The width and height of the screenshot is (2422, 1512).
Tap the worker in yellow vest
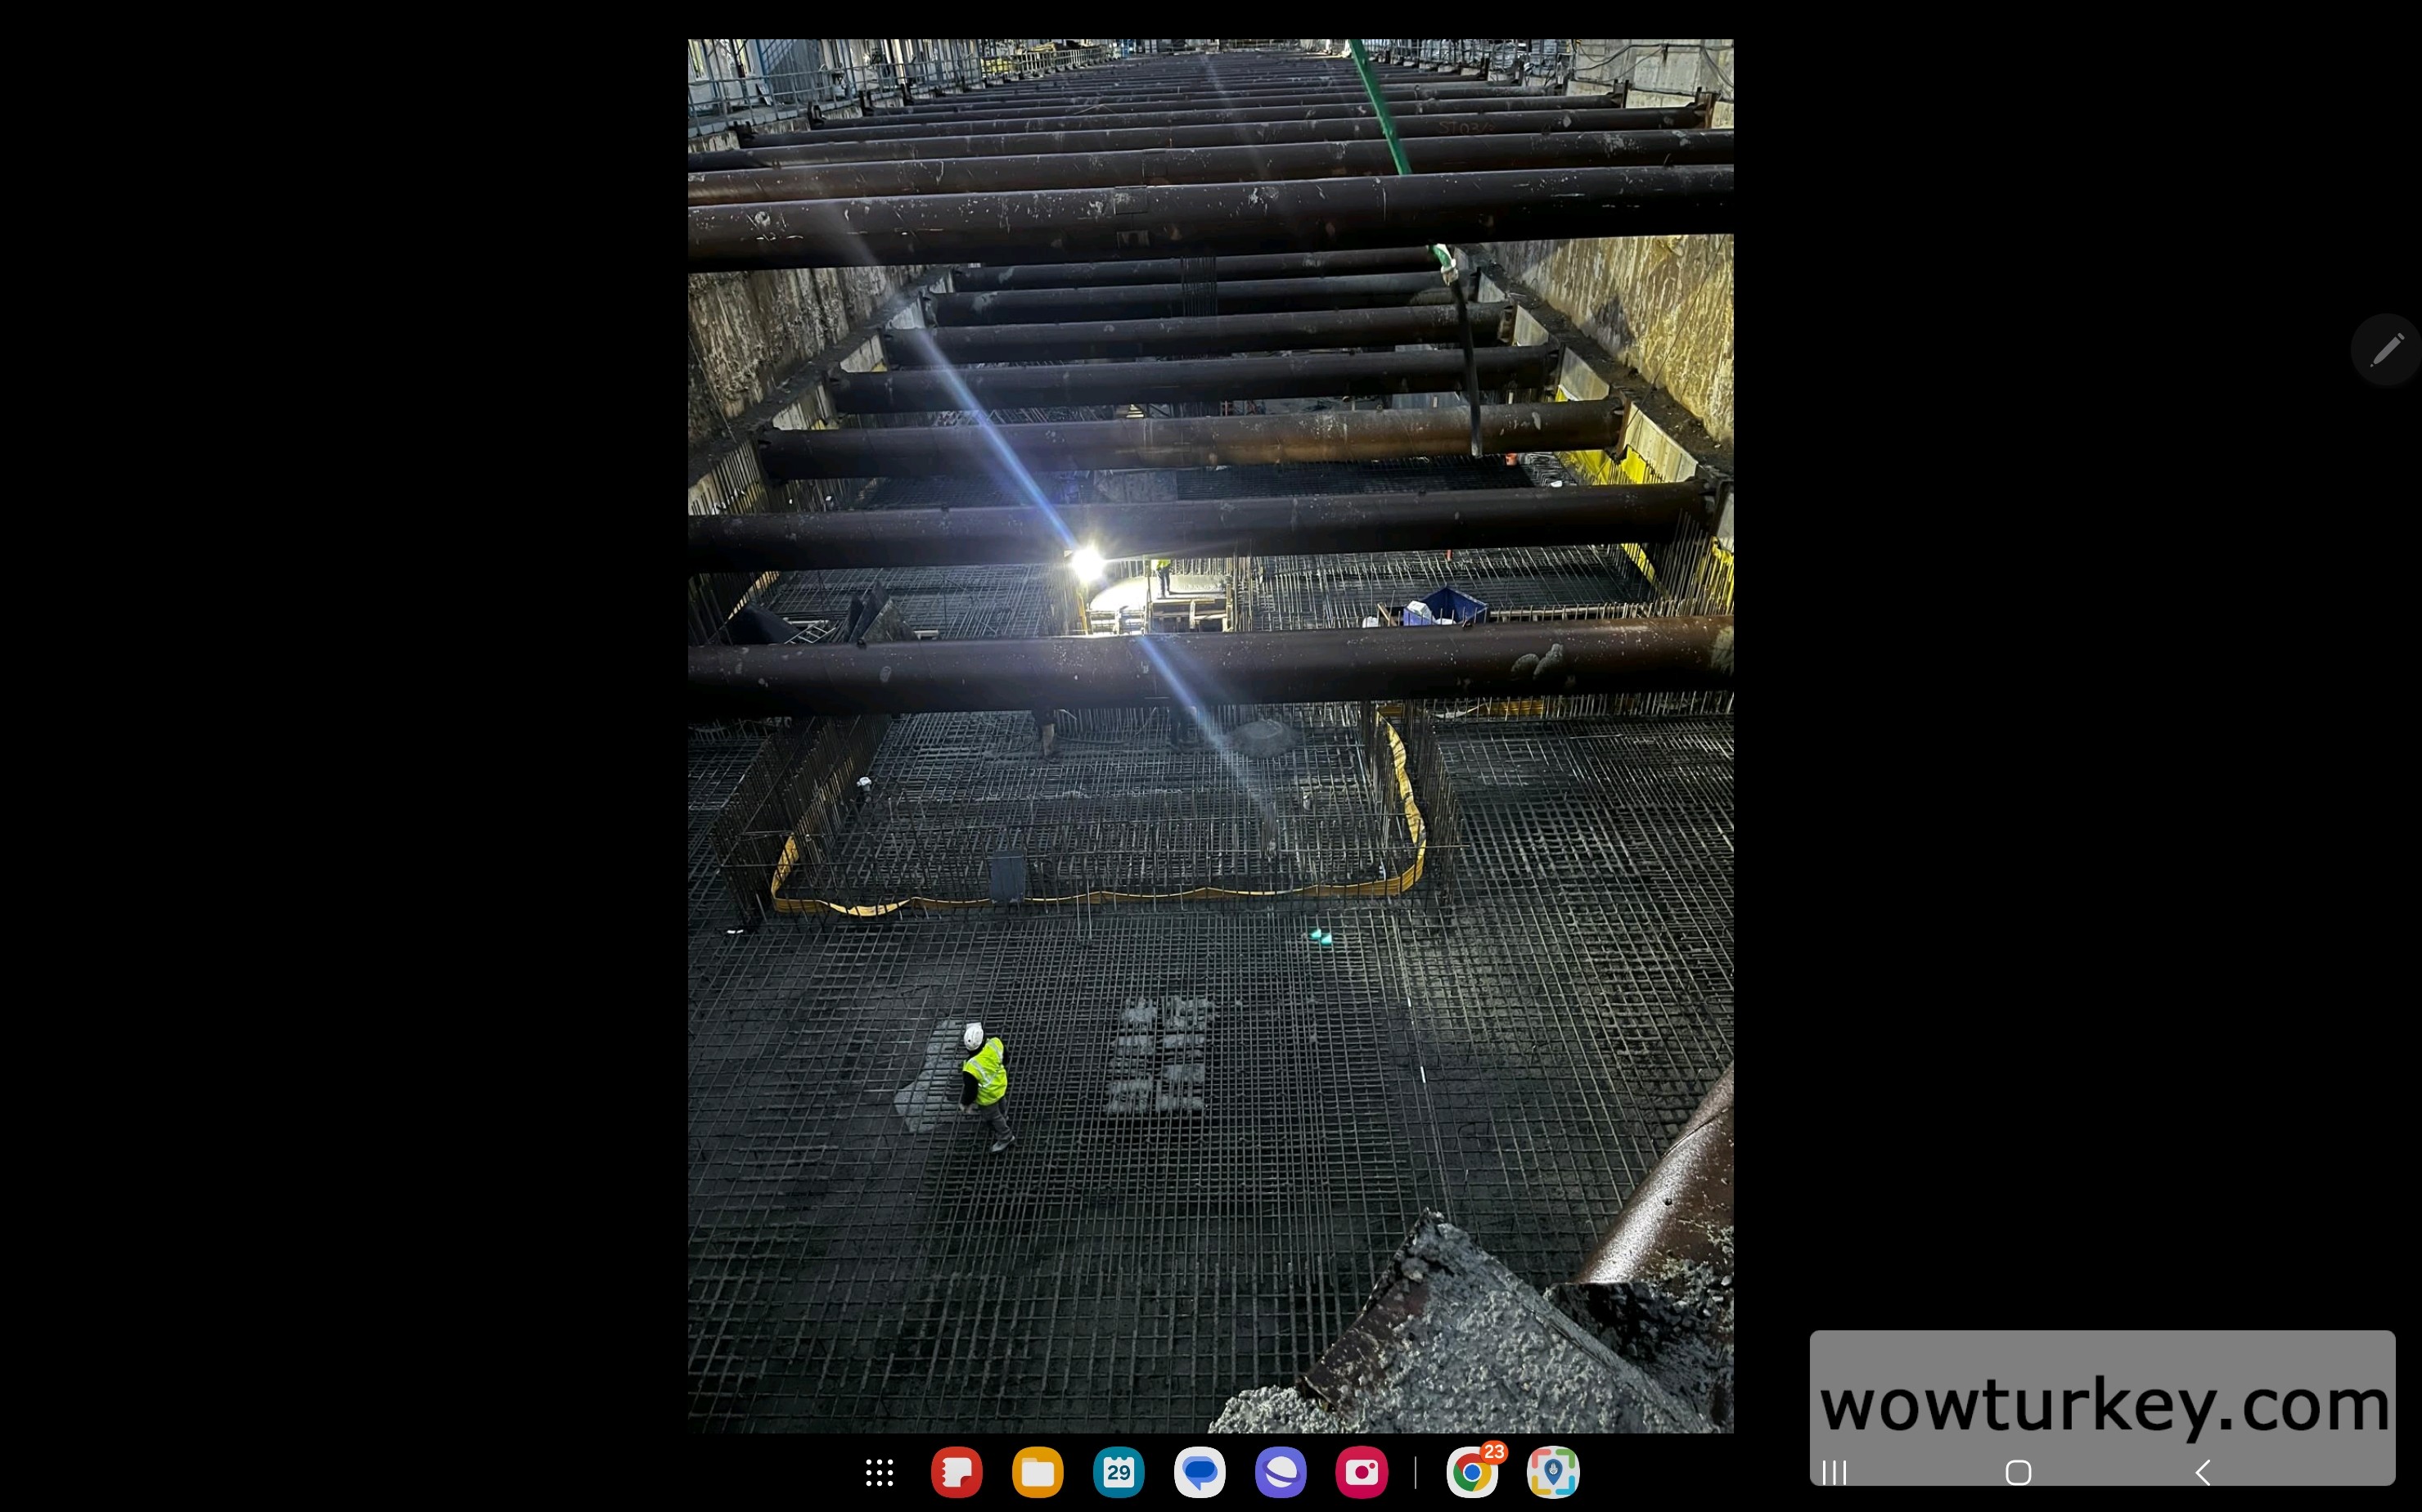985,1076
